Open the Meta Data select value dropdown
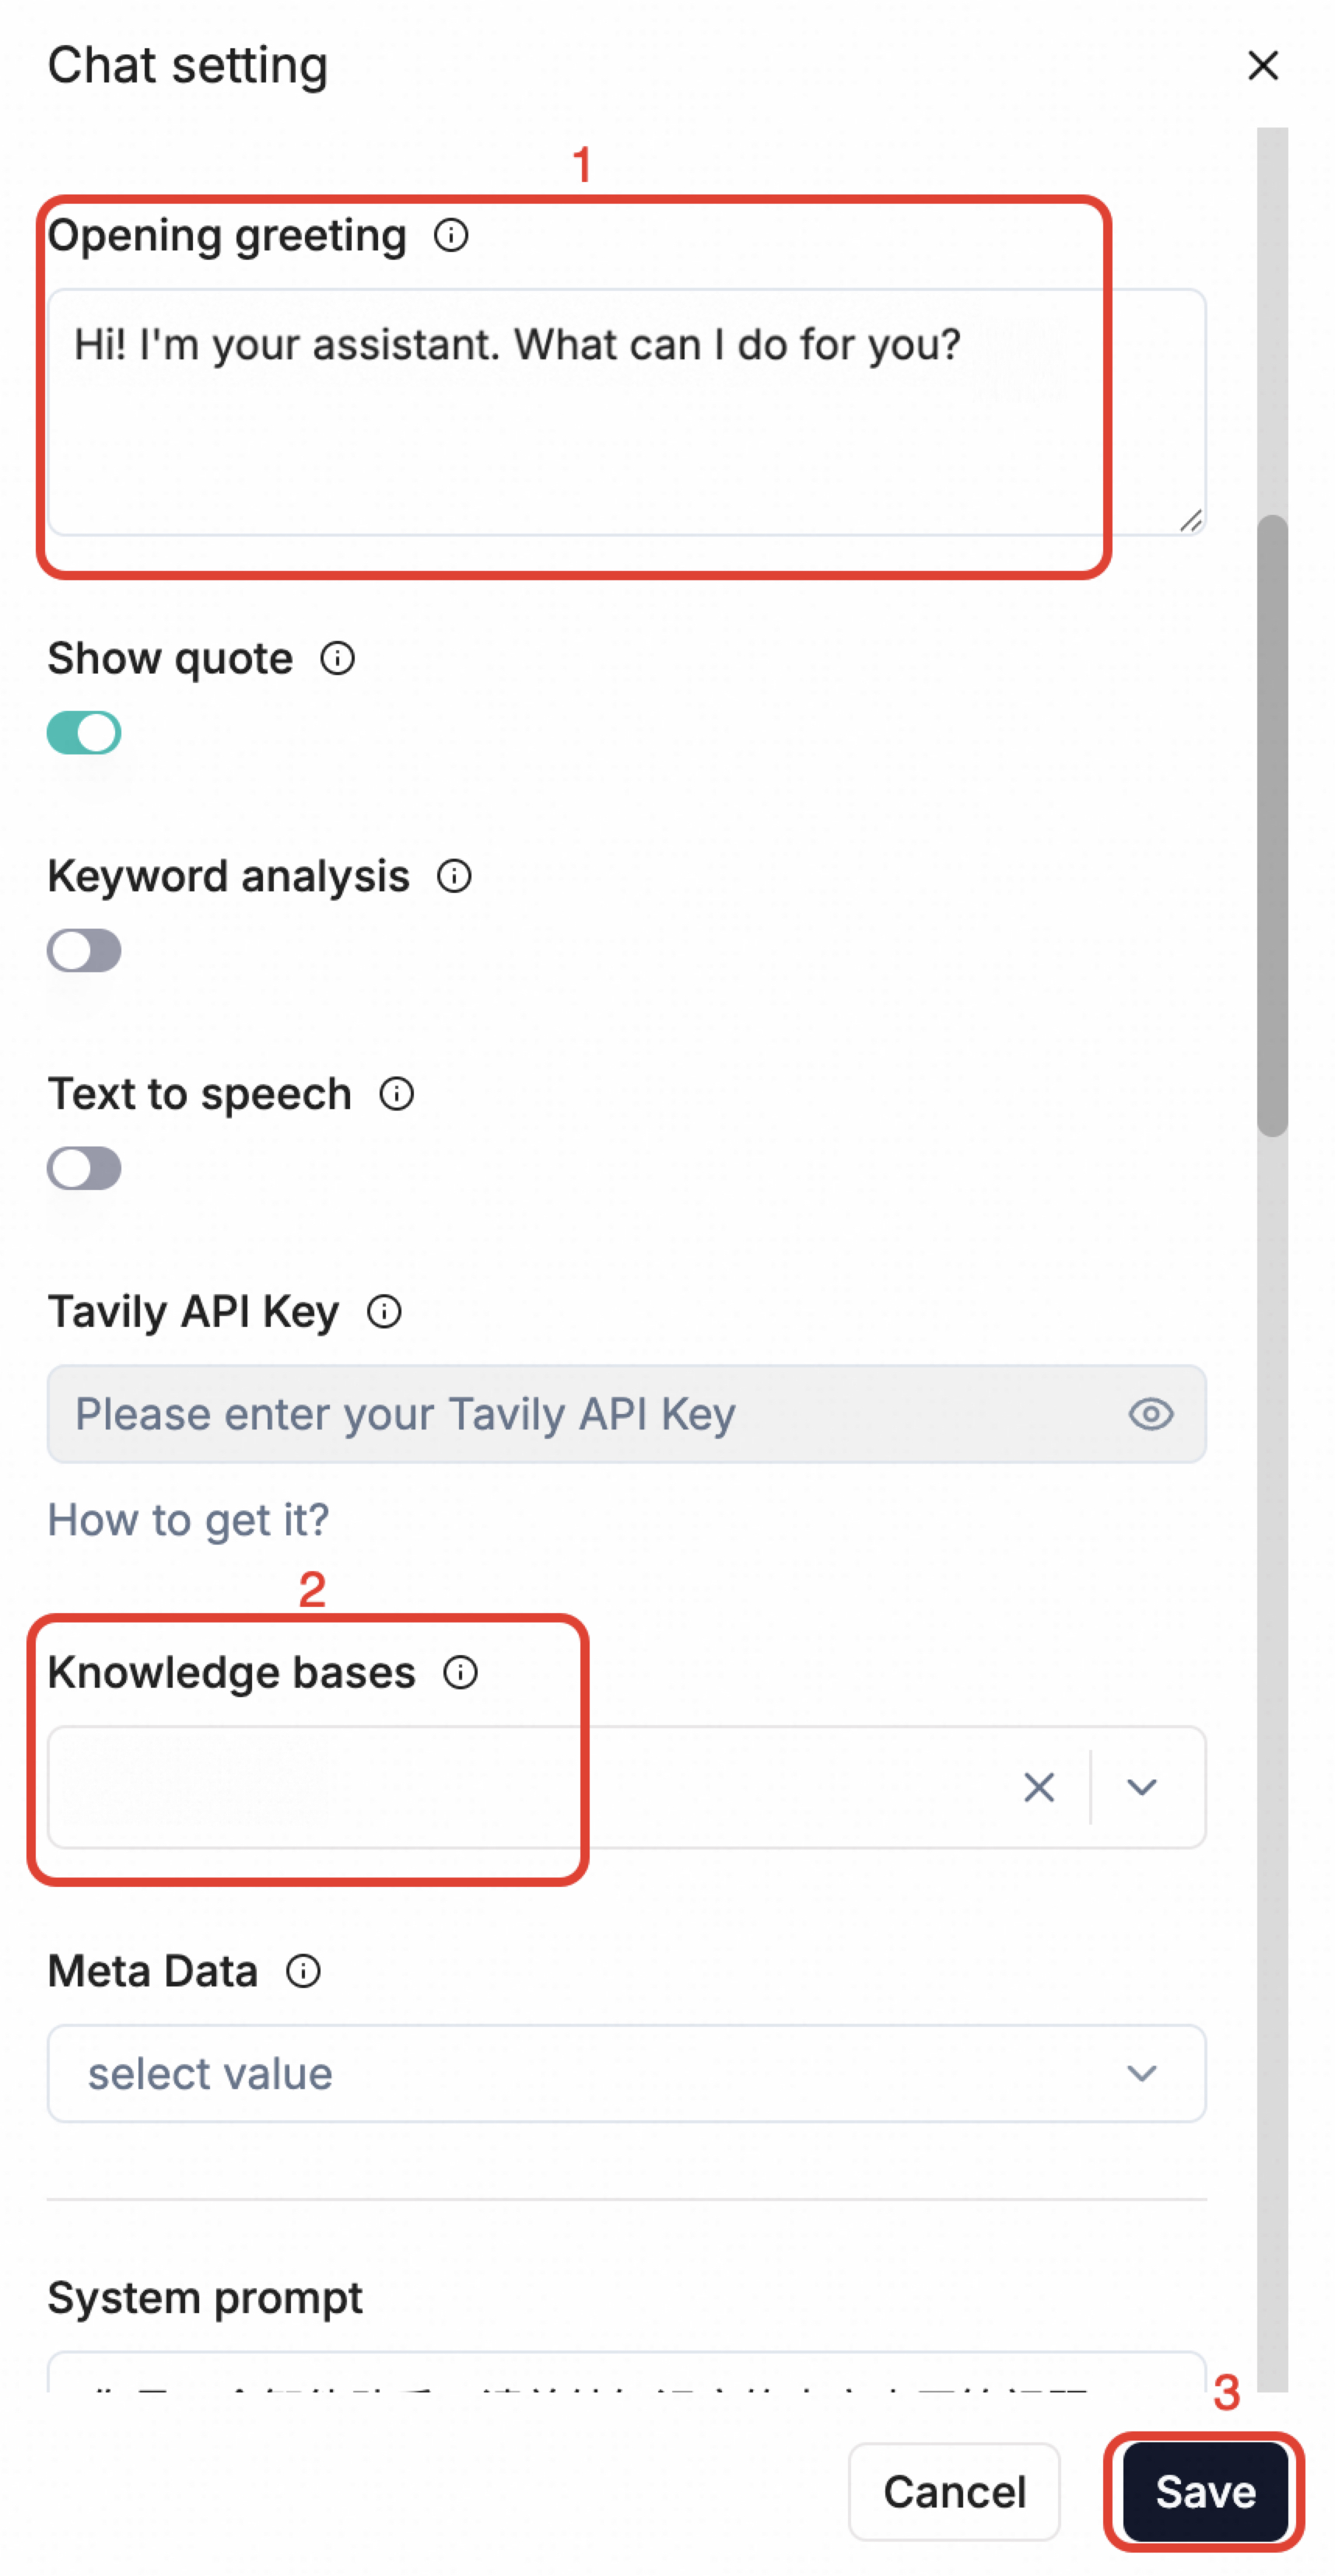Image resolution: width=1335 pixels, height=2576 pixels. click(626, 2074)
